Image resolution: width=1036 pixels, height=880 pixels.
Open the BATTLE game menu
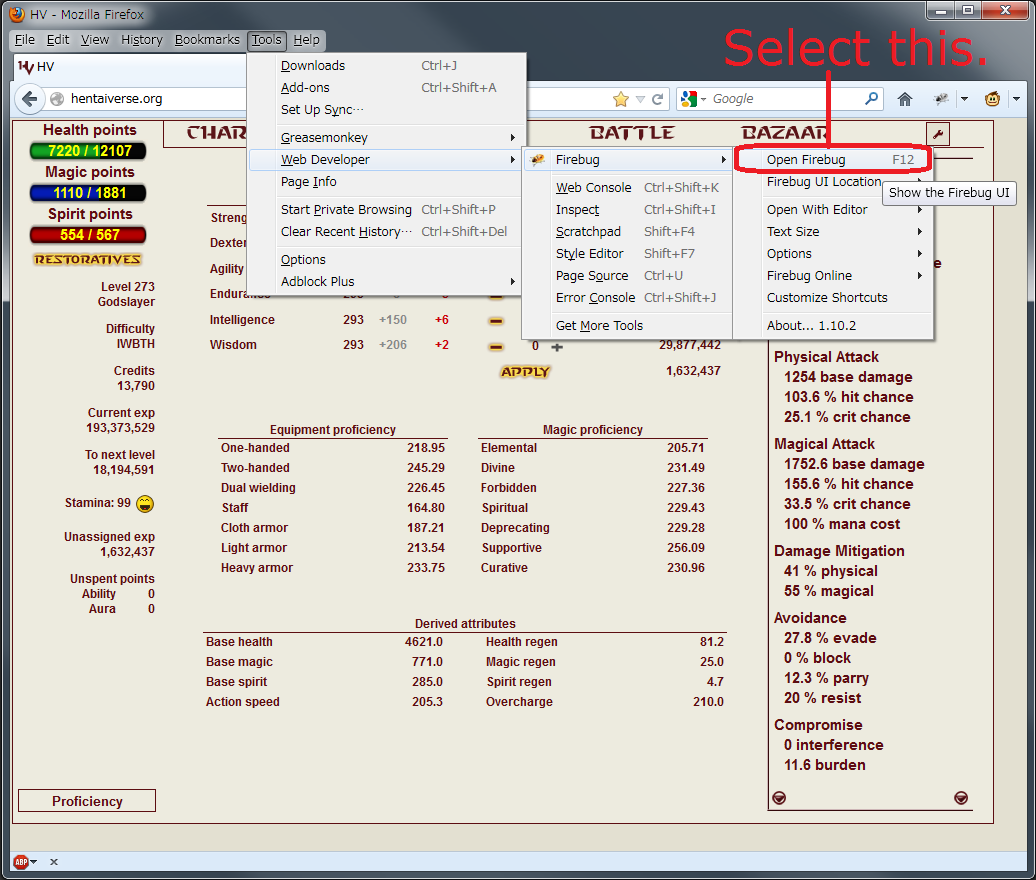[x=631, y=133]
